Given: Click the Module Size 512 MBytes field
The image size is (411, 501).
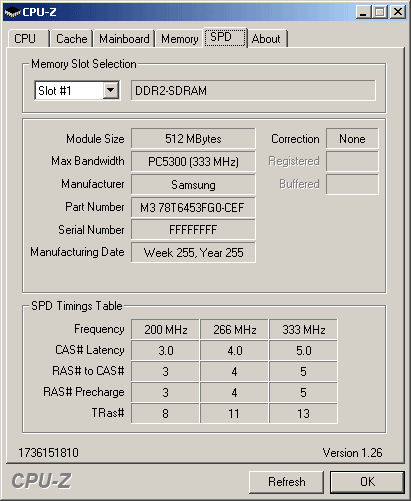Looking at the screenshot, I should tap(193, 138).
